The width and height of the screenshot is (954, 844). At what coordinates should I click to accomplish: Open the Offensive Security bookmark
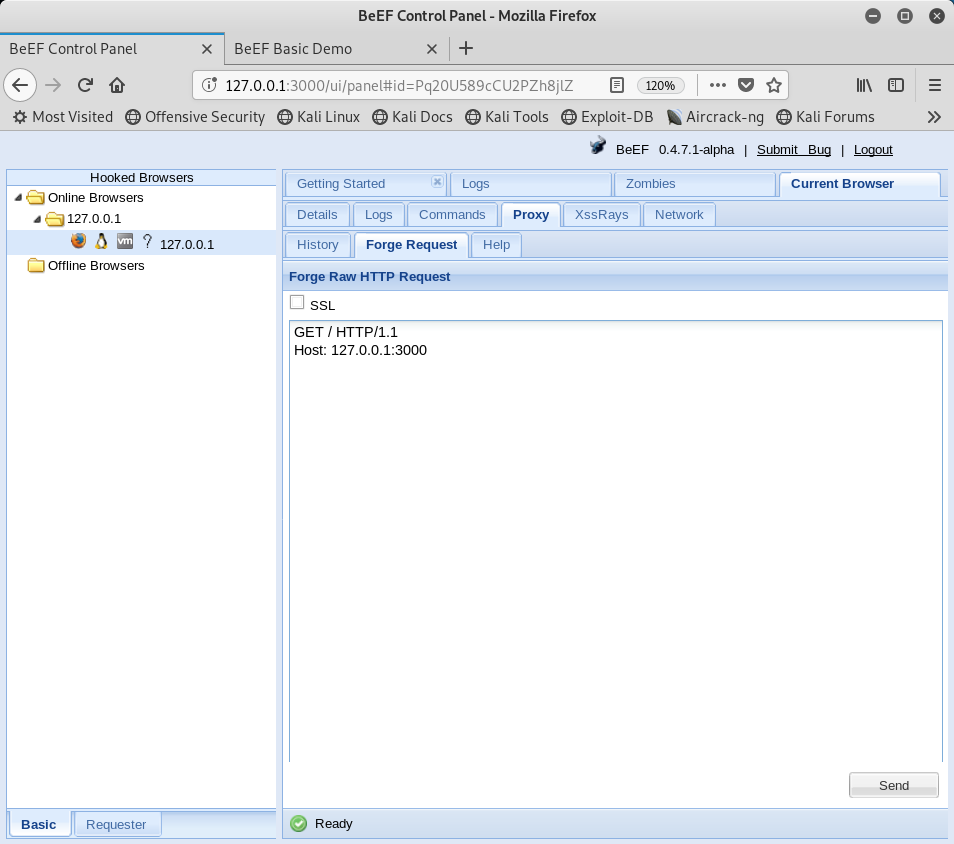[195, 117]
